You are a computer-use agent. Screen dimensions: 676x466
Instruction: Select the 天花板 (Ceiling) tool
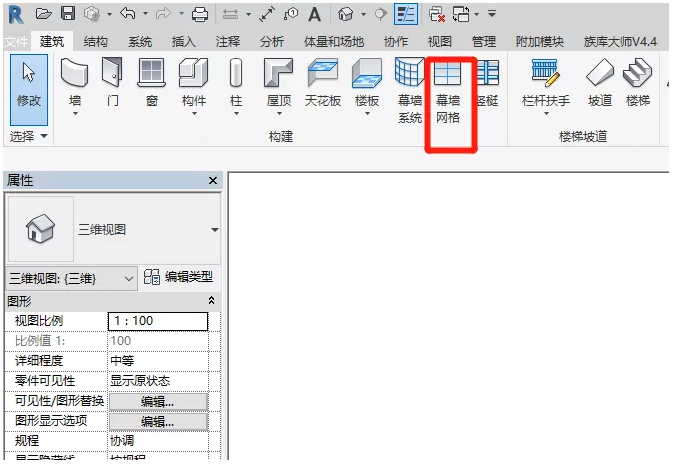coord(322,82)
